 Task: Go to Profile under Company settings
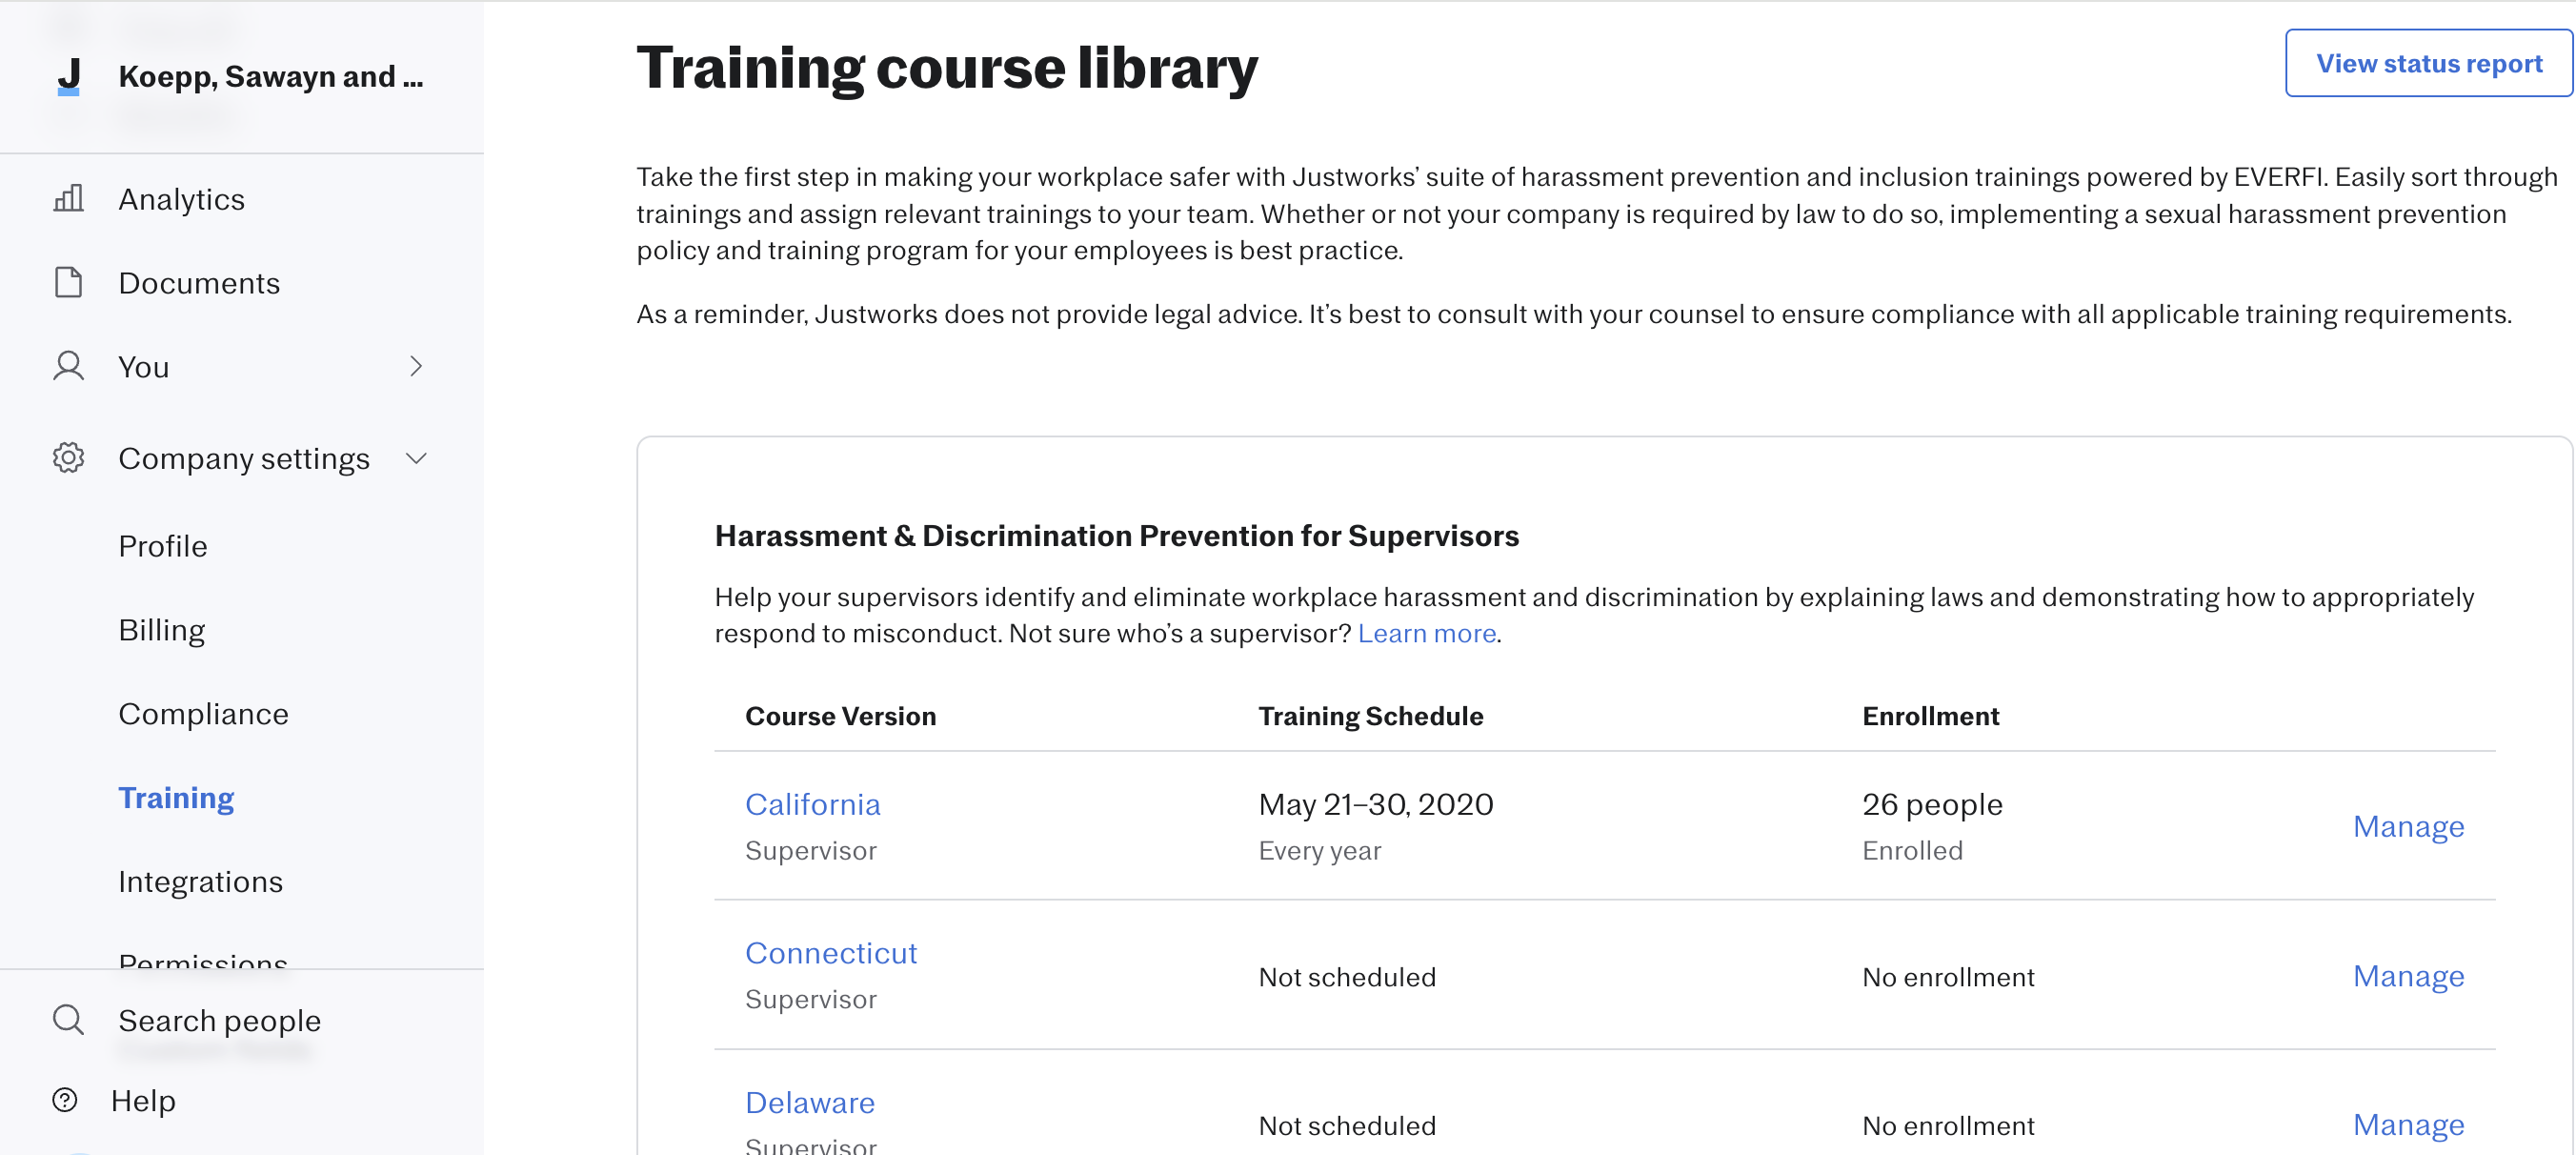pos(163,546)
